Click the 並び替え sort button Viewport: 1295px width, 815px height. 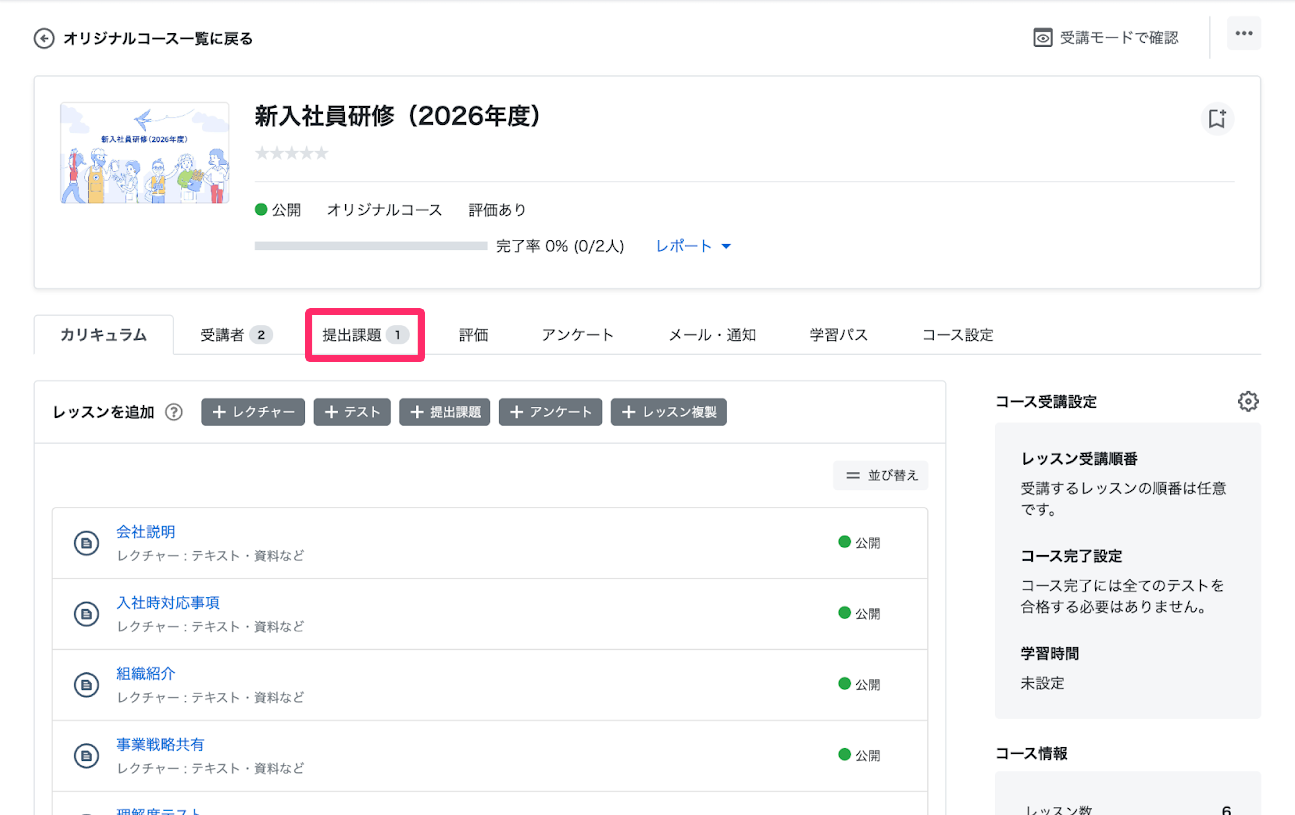(881, 475)
